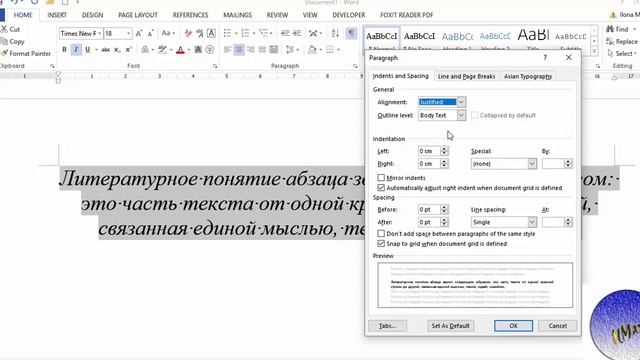Increase Spacing After stepper up arrow
This screenshot has height=360, width=640.
pyautogui.click(x=444, y=220)
